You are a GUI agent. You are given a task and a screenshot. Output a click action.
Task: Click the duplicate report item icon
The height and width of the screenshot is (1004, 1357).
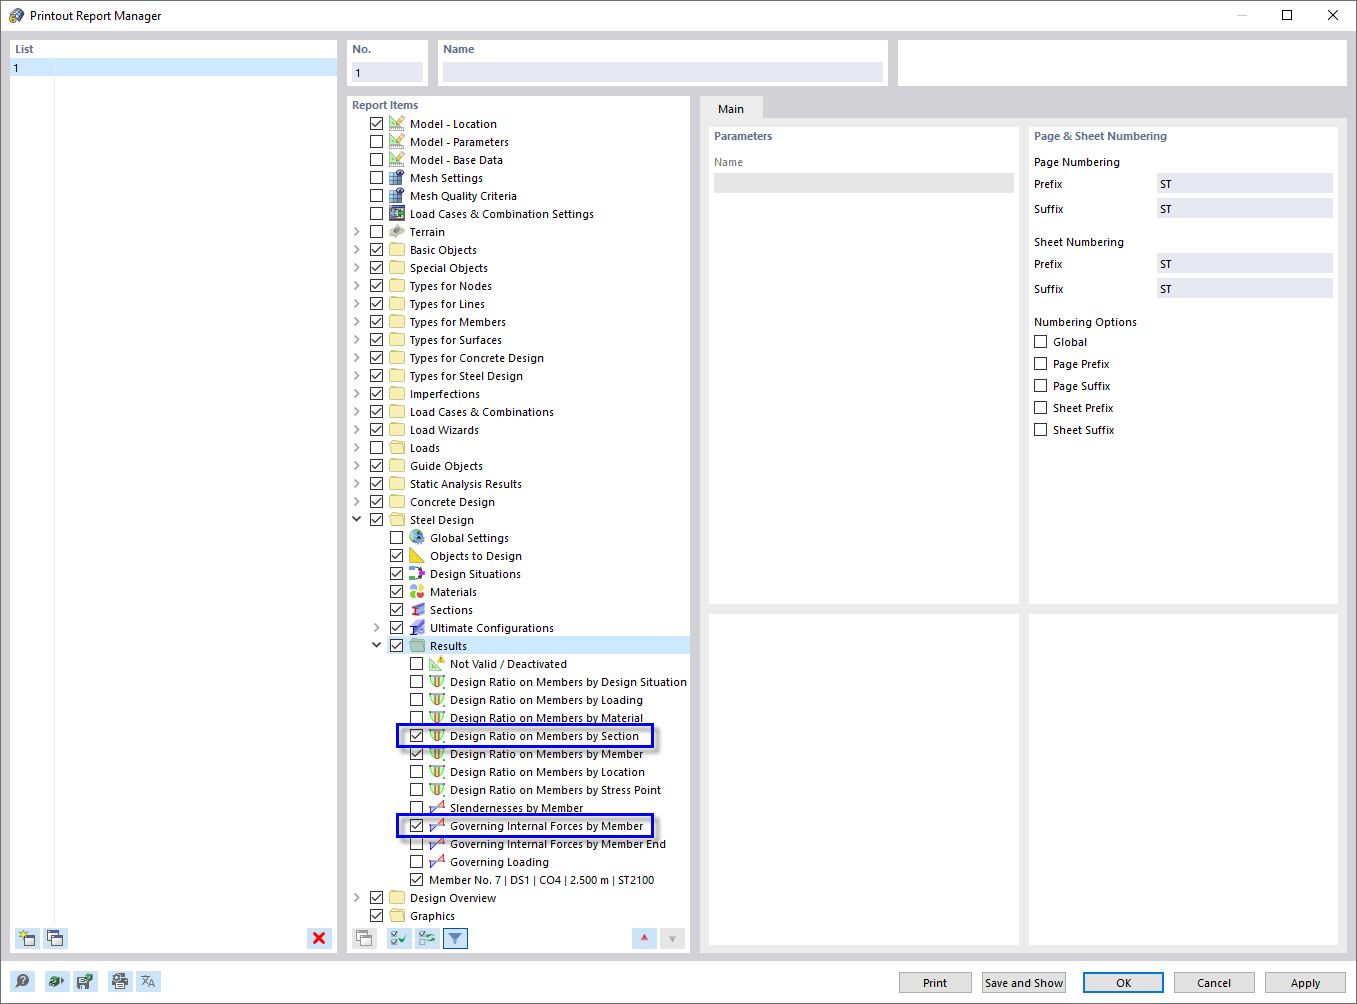point(365,938)
